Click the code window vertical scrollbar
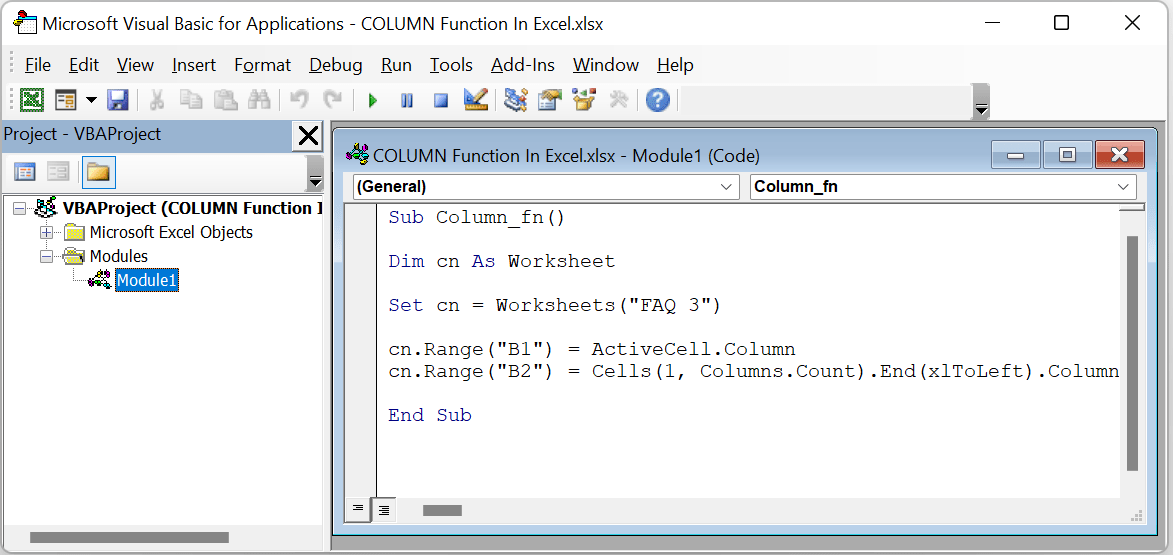Screen dimensions: 1173x555 (1132, 353)
